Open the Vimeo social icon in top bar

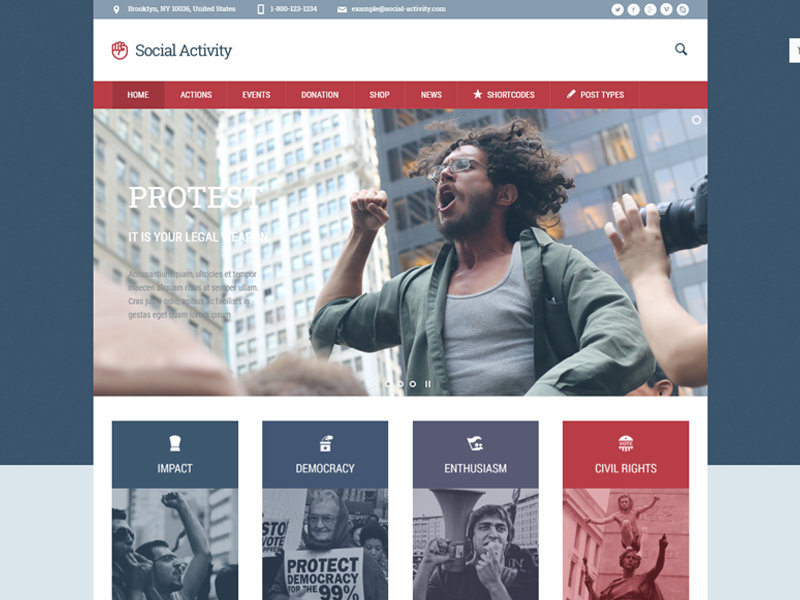tap(666, 10)
